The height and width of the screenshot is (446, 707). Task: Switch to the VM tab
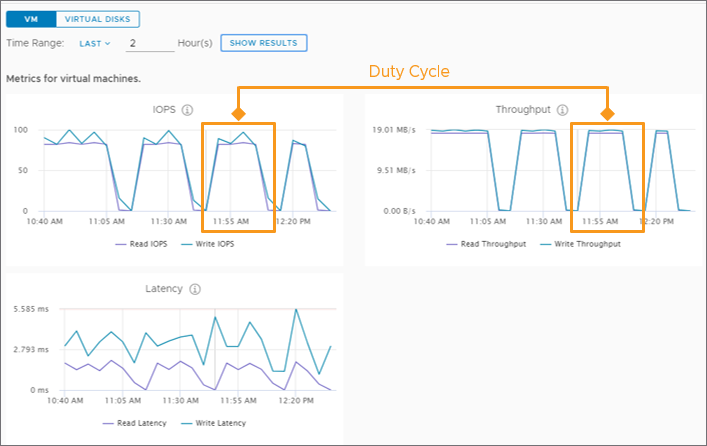[31, 19]
